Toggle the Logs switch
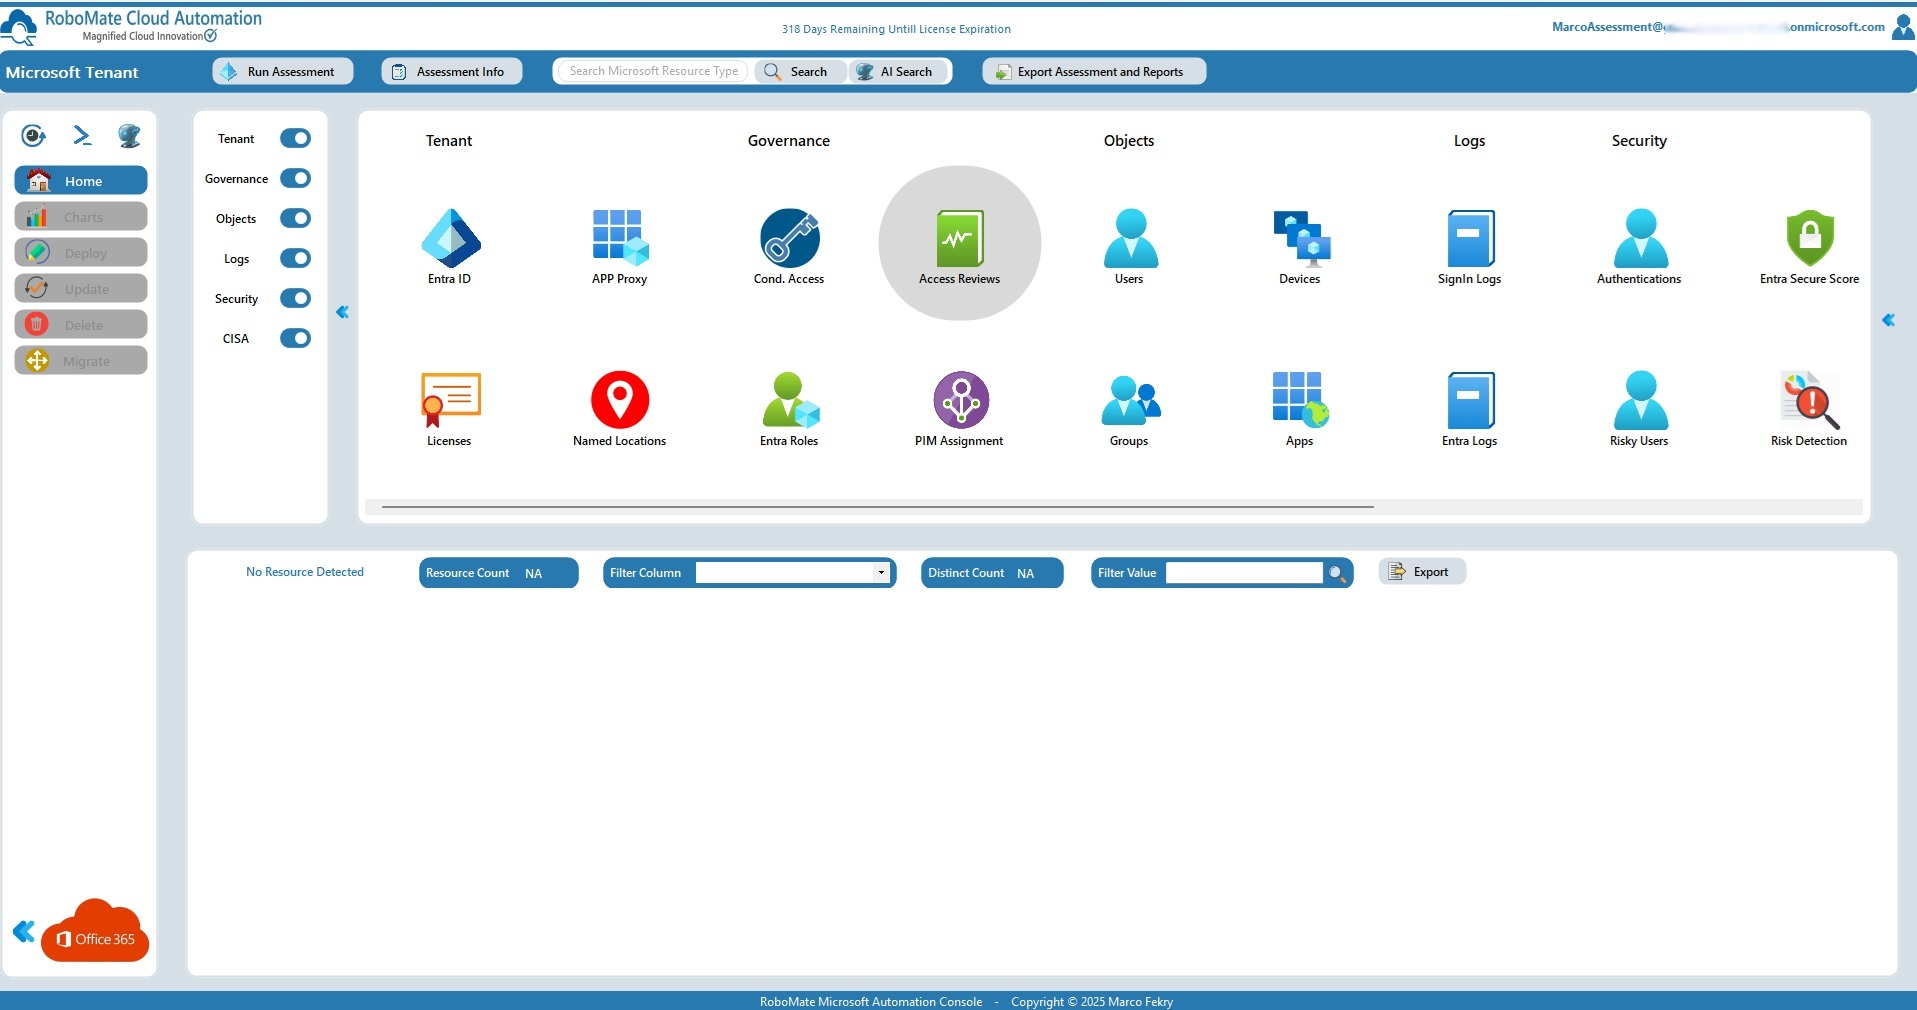The image size is (1917, 1010). (295, 258)
